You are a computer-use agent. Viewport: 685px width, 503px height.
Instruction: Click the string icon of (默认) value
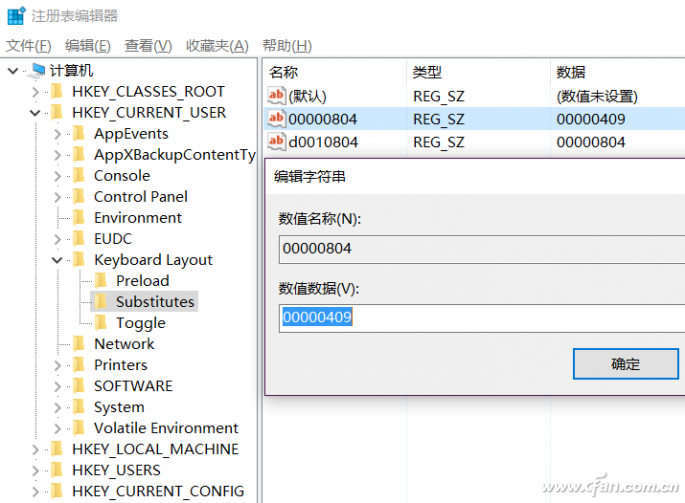coord(276,95)
